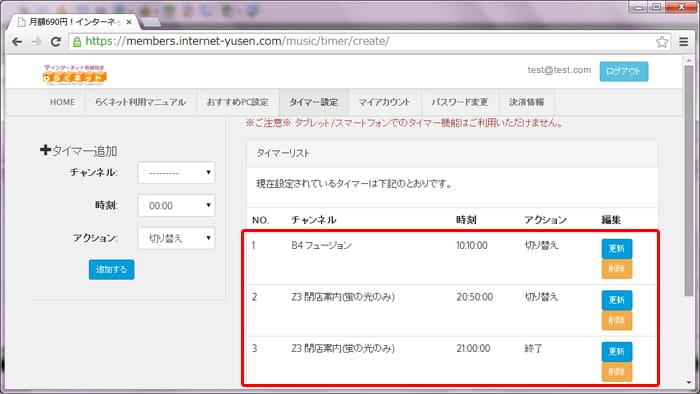Click 削除 for timer 3 at 21:00:00
The width and height of the screenshot is (700, 394).
pos(617,372)
